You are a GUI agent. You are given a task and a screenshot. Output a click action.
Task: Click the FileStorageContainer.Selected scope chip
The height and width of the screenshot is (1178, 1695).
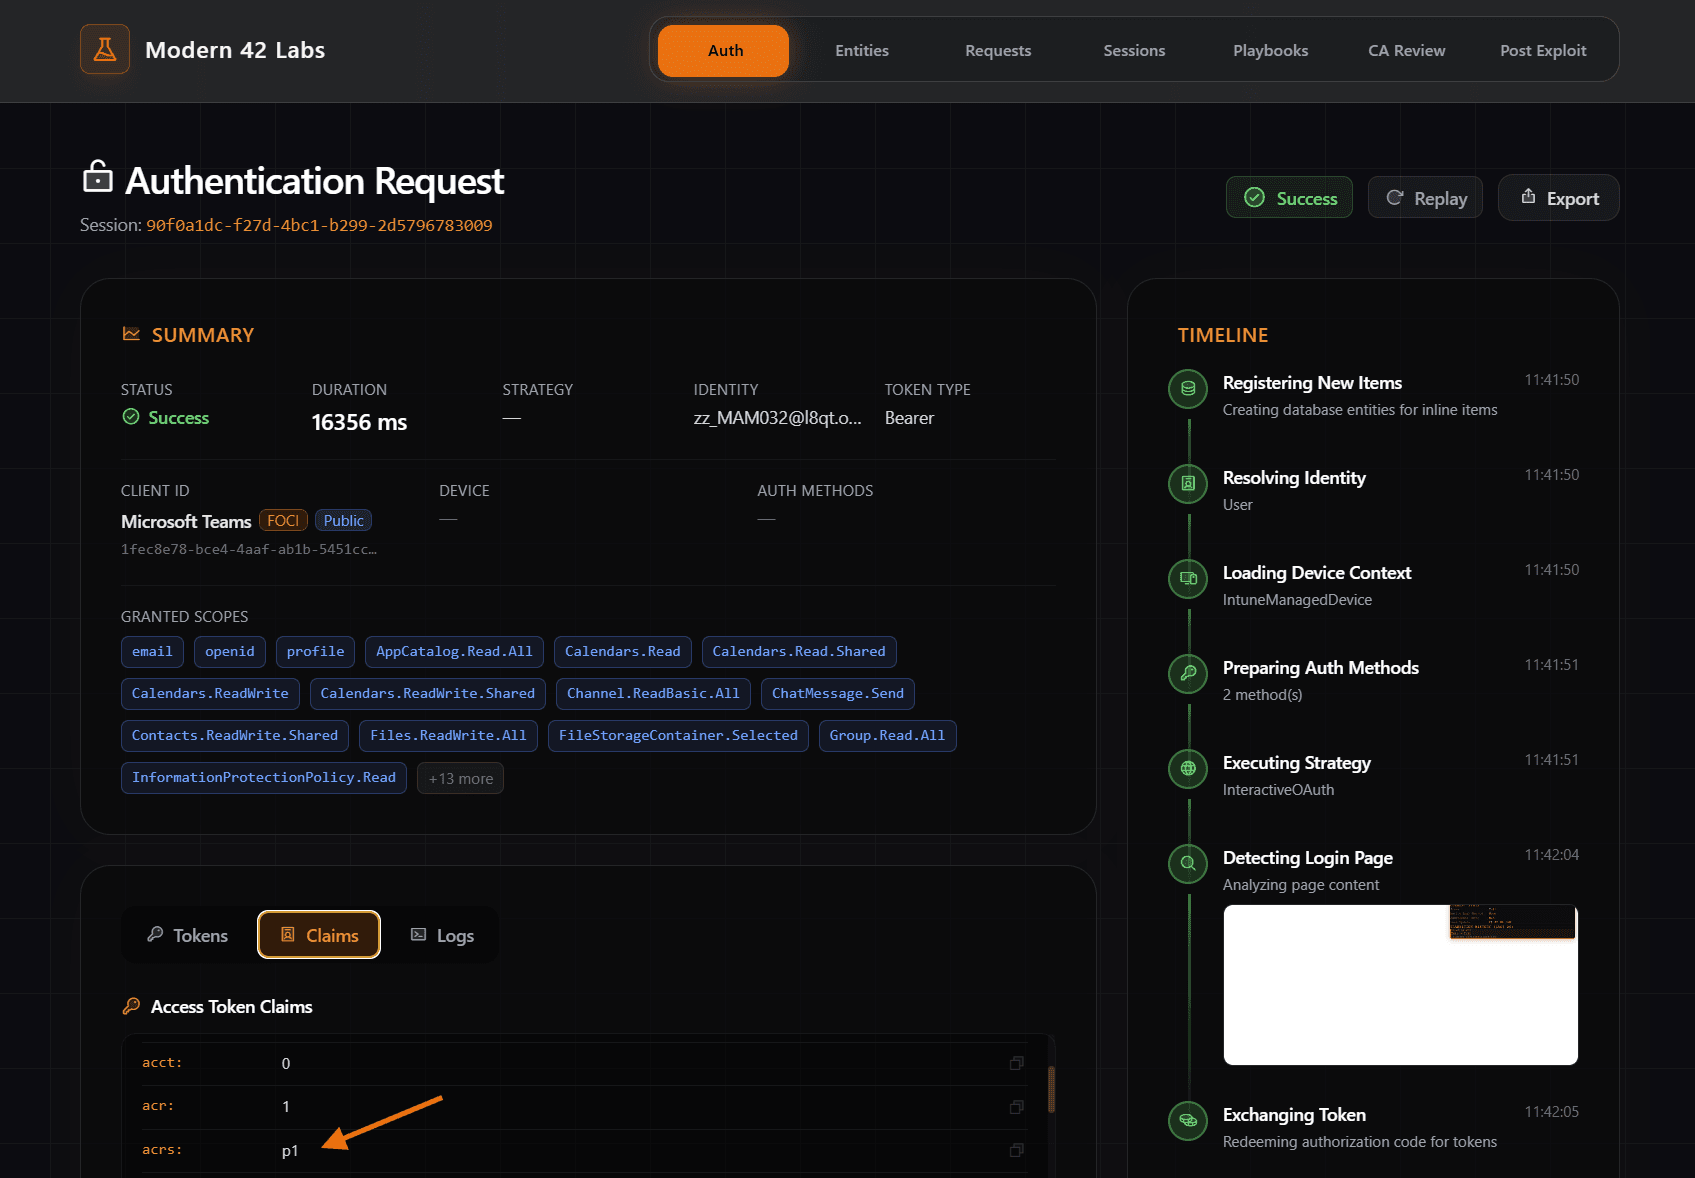(678, 736)
